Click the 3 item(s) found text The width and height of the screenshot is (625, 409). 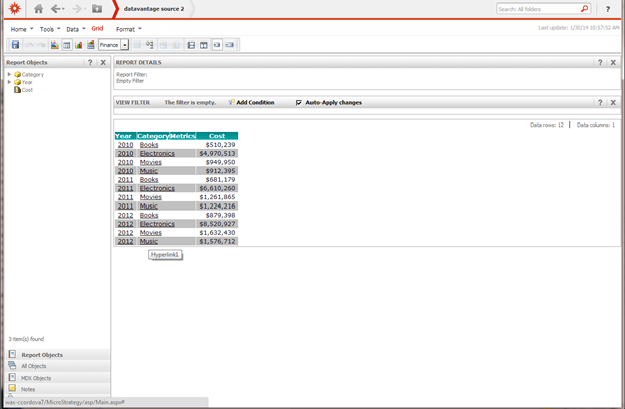pyautogui.click(x=26, y=339)
